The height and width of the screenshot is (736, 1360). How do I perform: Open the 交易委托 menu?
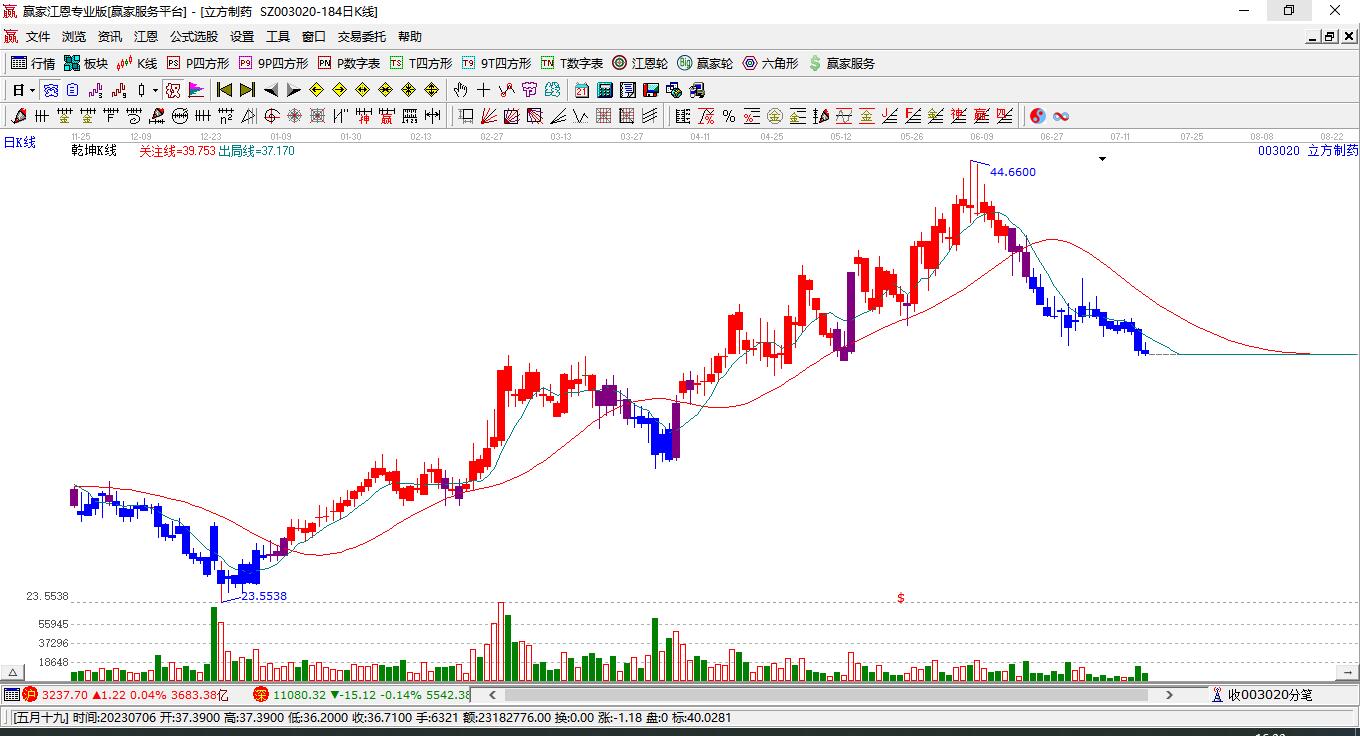(362, 37)
